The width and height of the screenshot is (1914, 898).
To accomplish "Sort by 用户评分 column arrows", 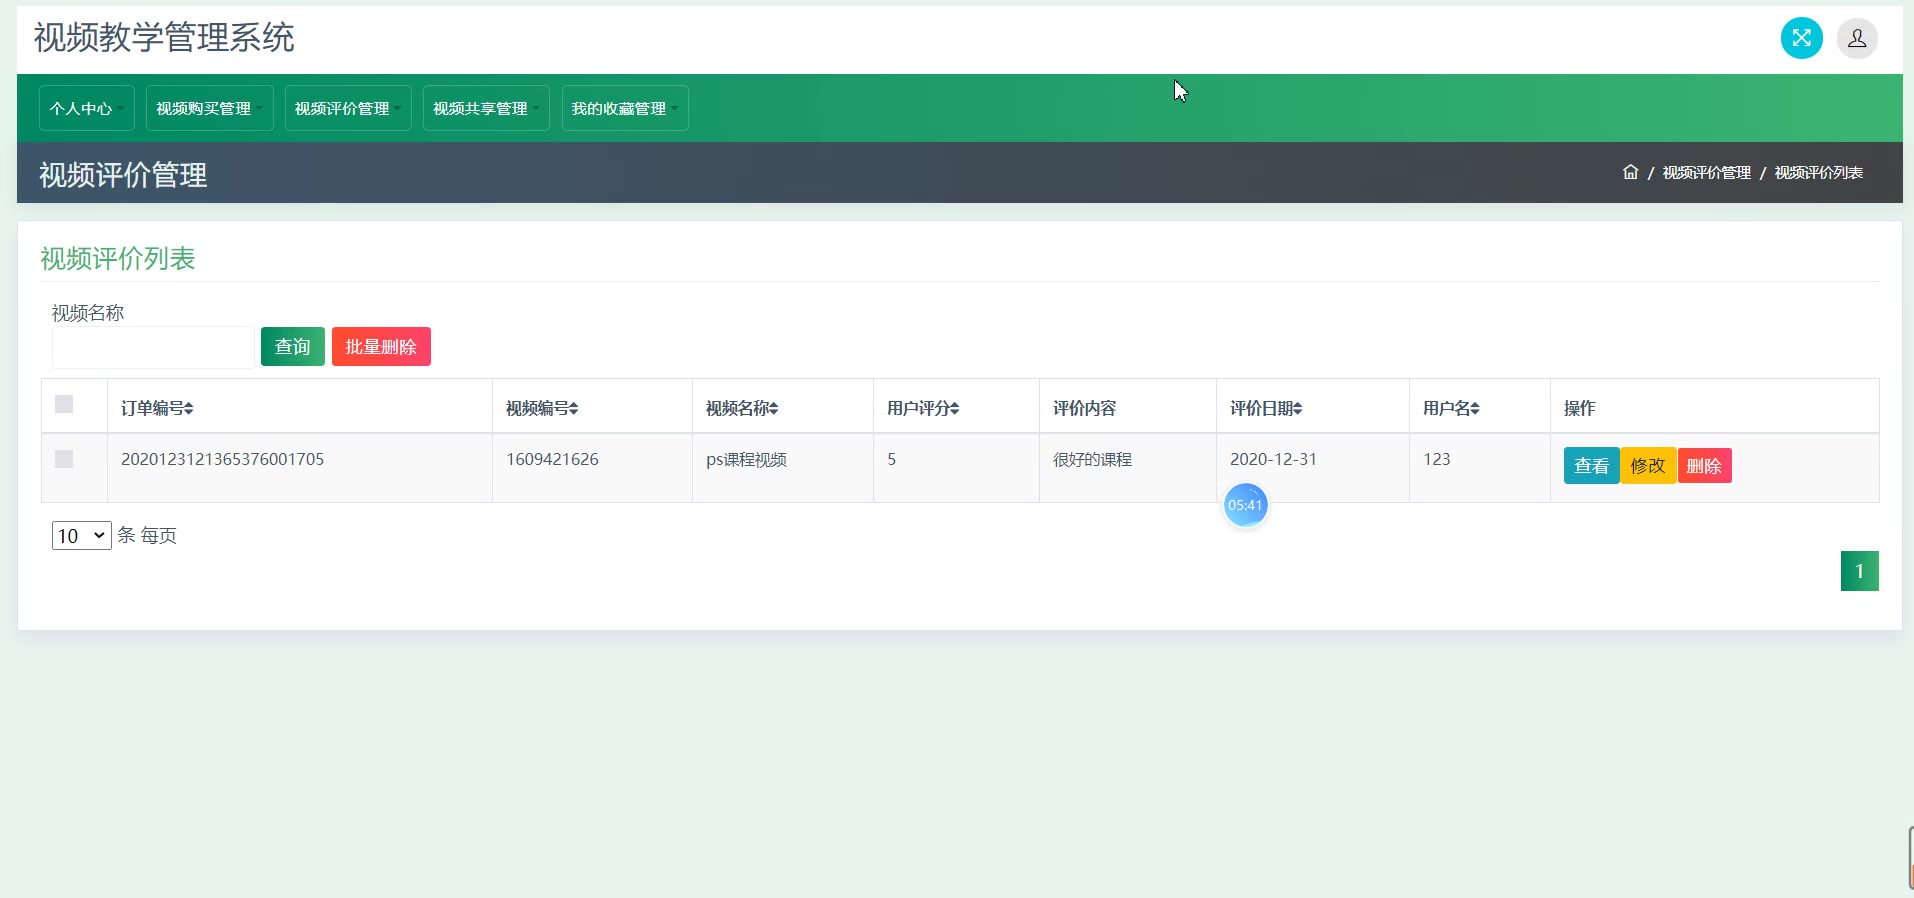I will click(955, 409).
